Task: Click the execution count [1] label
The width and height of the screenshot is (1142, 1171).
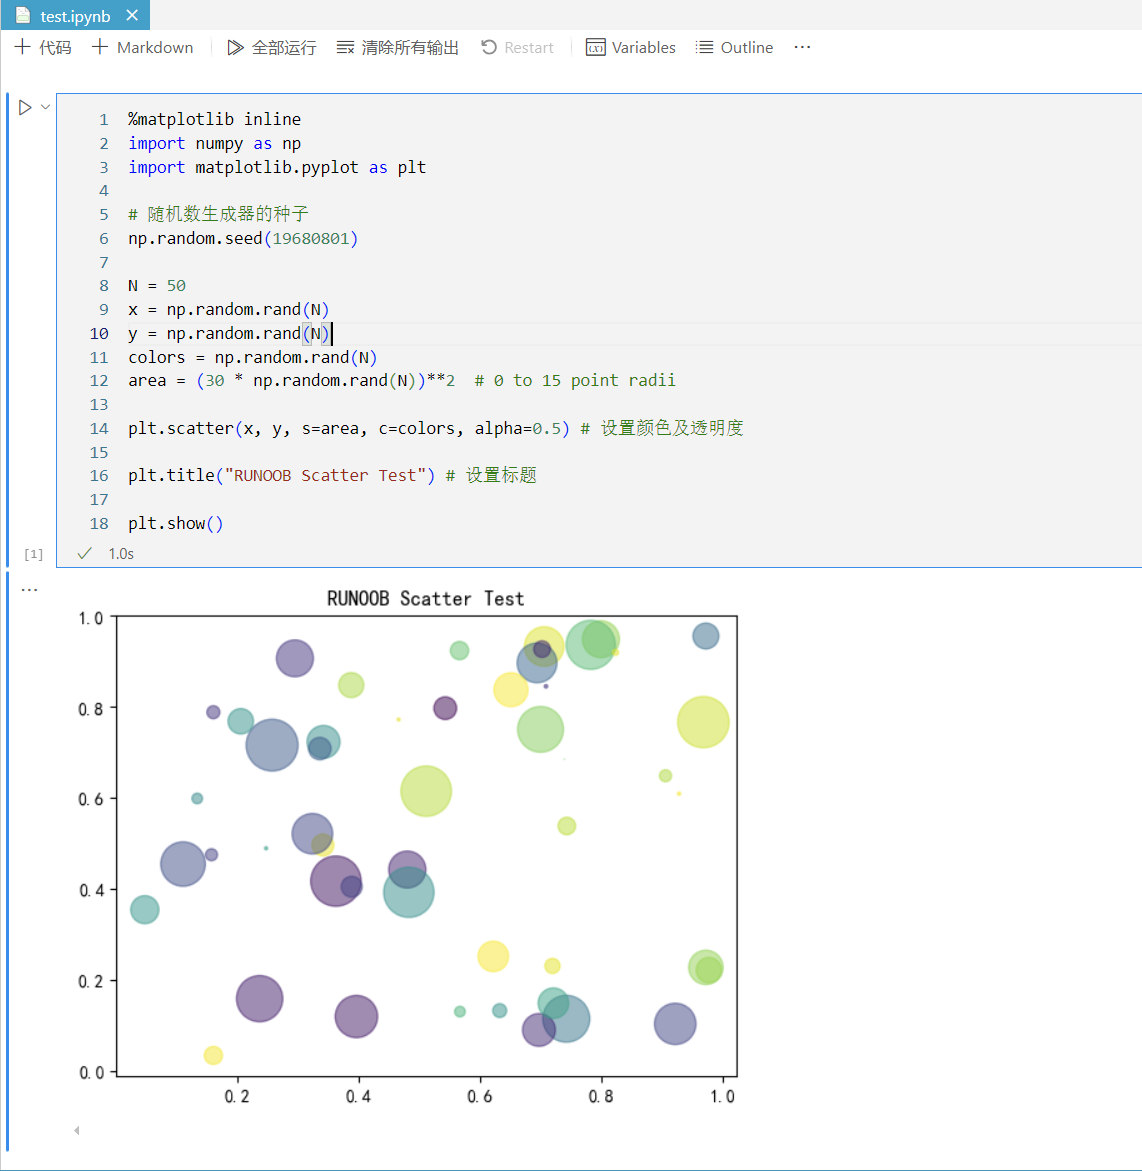Action: pyautogui.click(x=33, y=554)
